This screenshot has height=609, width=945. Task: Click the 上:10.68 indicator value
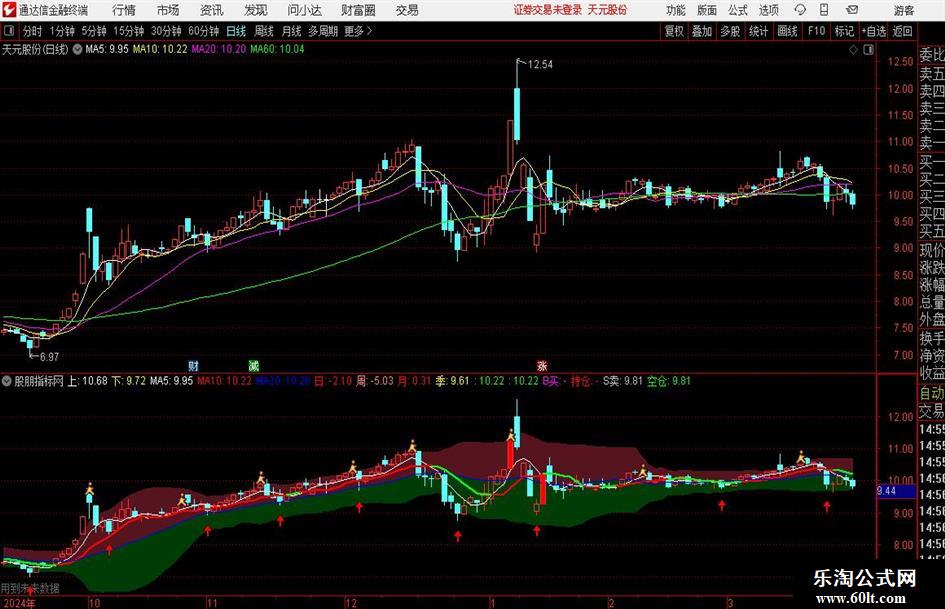point(87,381)
